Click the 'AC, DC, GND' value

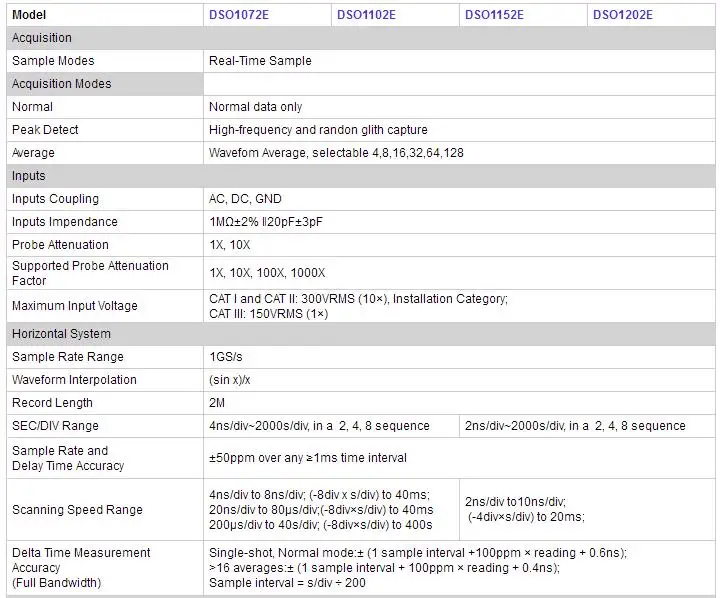click(x=245, y=198)
